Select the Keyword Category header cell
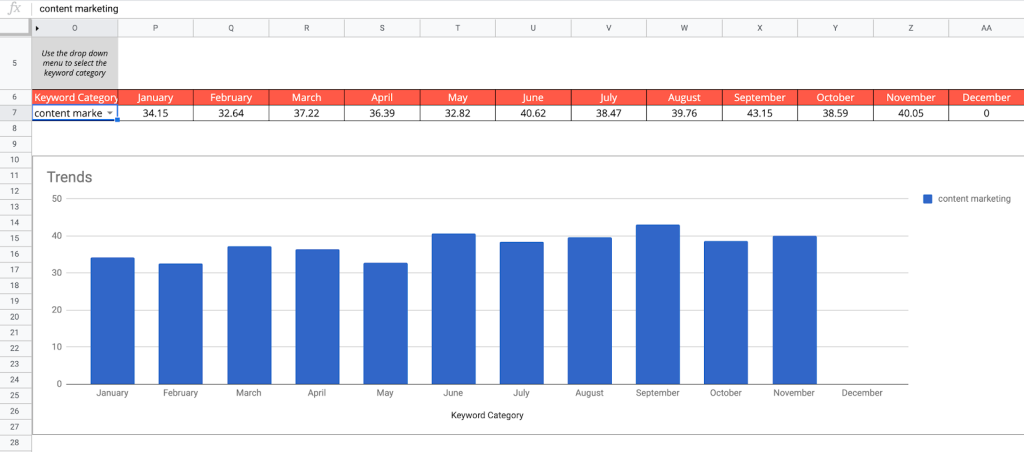Image resolution: width=1024 pixels, height=452 pixels. [75, 97]
